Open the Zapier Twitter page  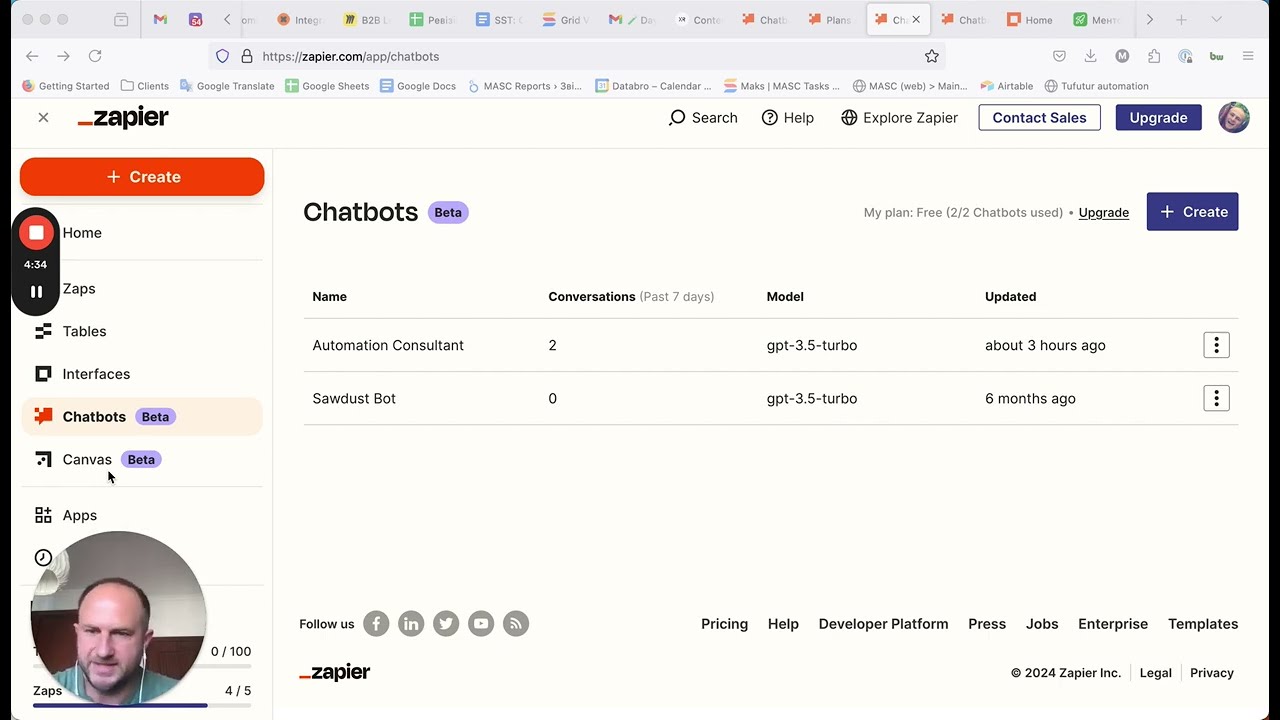446,624
